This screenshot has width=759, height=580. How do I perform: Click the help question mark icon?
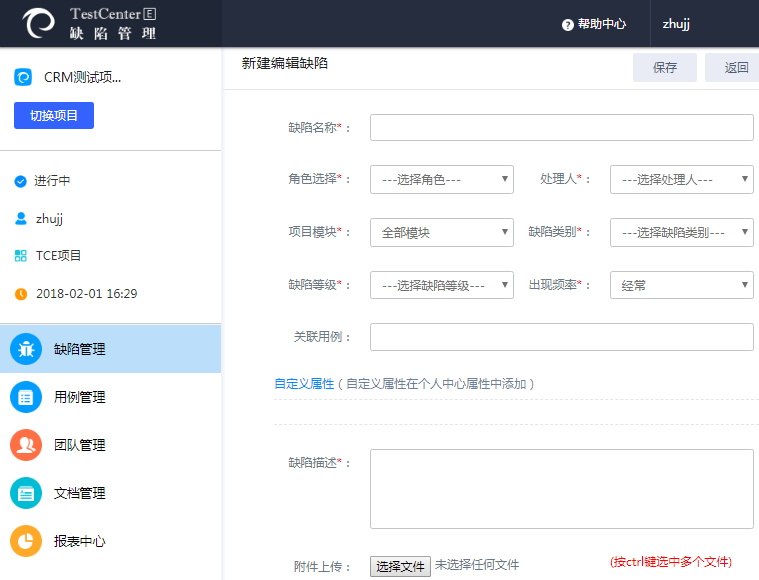[x=568, y=24]
